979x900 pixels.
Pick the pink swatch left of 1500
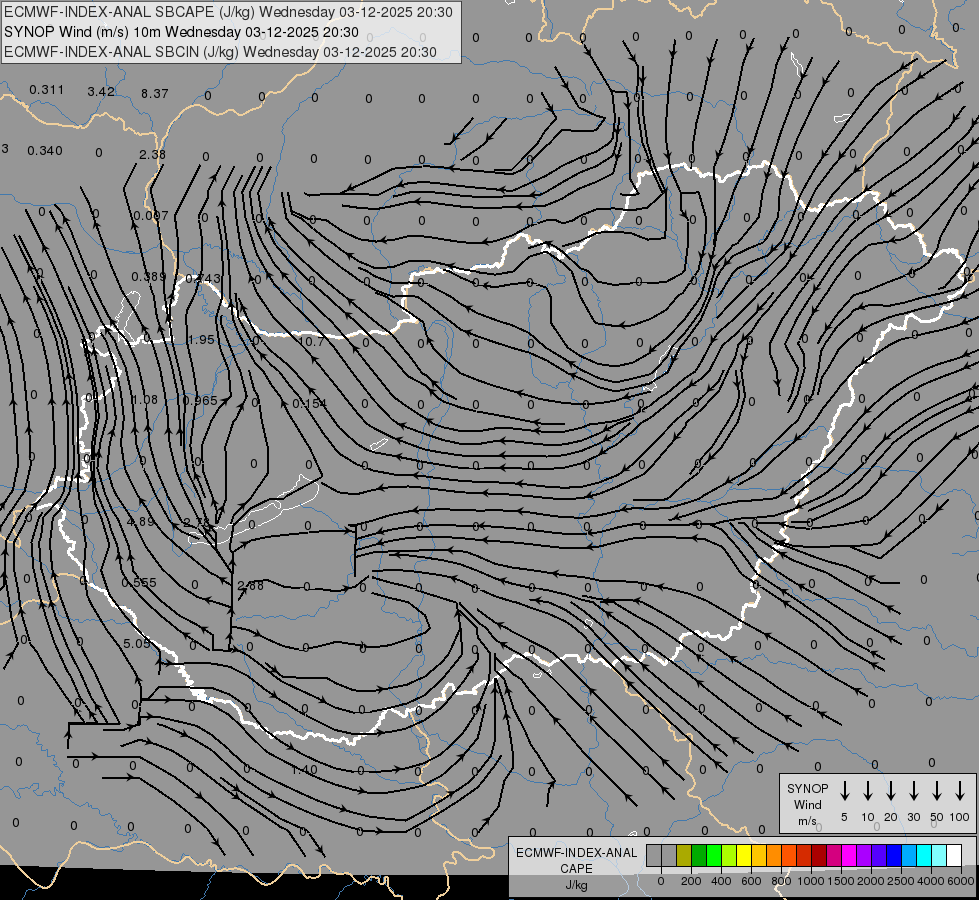pyautogui.click(x=834, y=855)
